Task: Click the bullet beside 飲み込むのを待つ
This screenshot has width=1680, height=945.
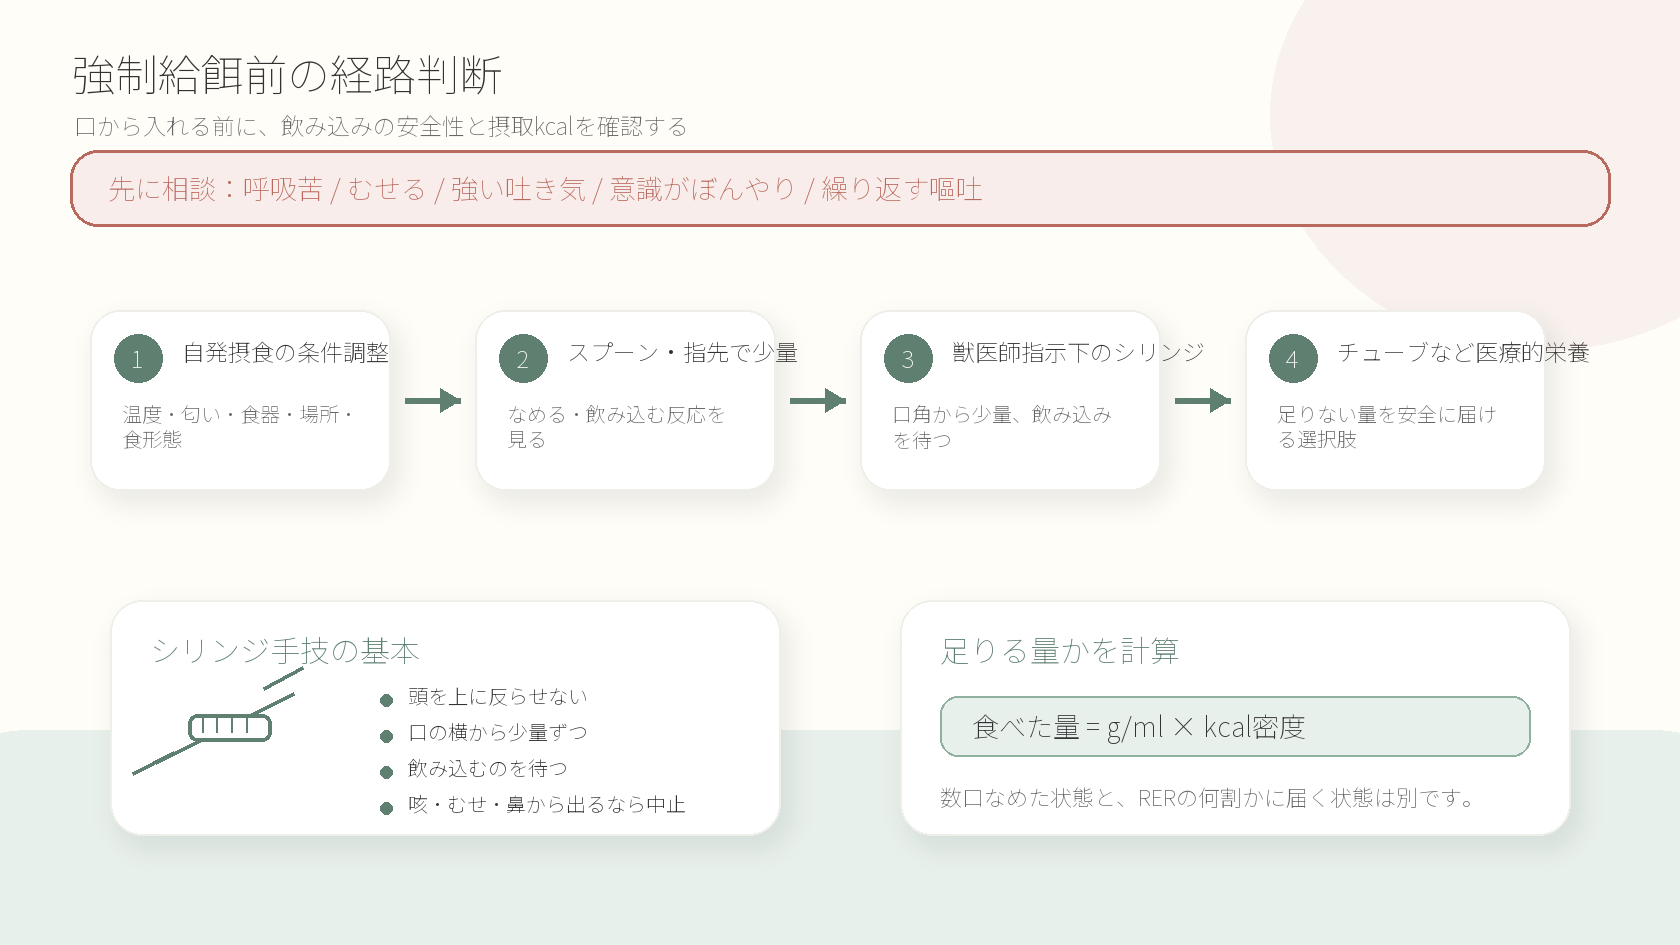Action: coord(387,772)
